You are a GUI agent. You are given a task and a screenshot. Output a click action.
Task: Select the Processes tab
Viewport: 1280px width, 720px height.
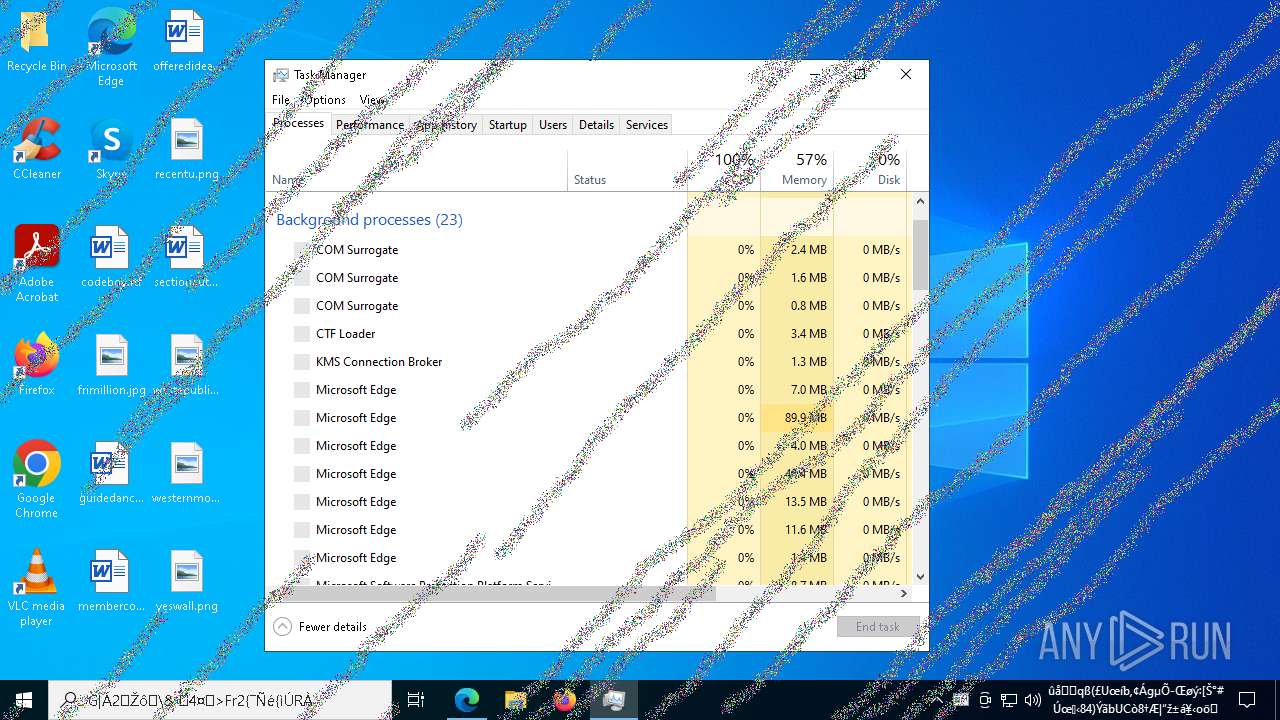[x=298, y=123]
